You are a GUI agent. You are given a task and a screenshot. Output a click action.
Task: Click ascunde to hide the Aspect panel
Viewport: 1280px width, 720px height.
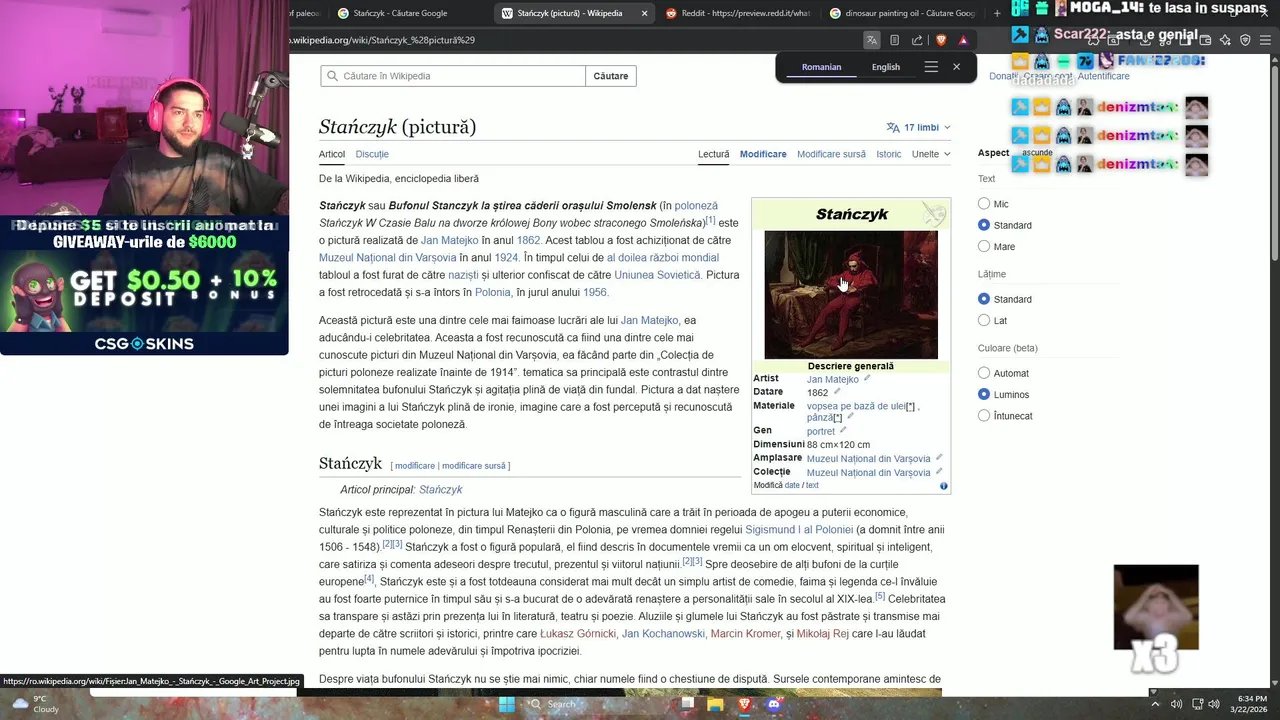tap(1037, 153)
